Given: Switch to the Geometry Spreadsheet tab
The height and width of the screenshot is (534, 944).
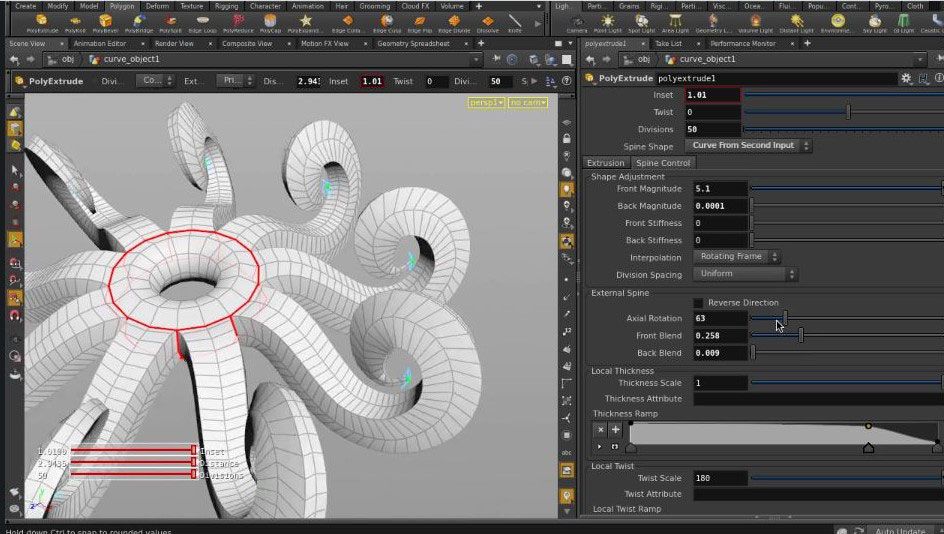Looking at the screenshot, I should click(x=413, y=44).
